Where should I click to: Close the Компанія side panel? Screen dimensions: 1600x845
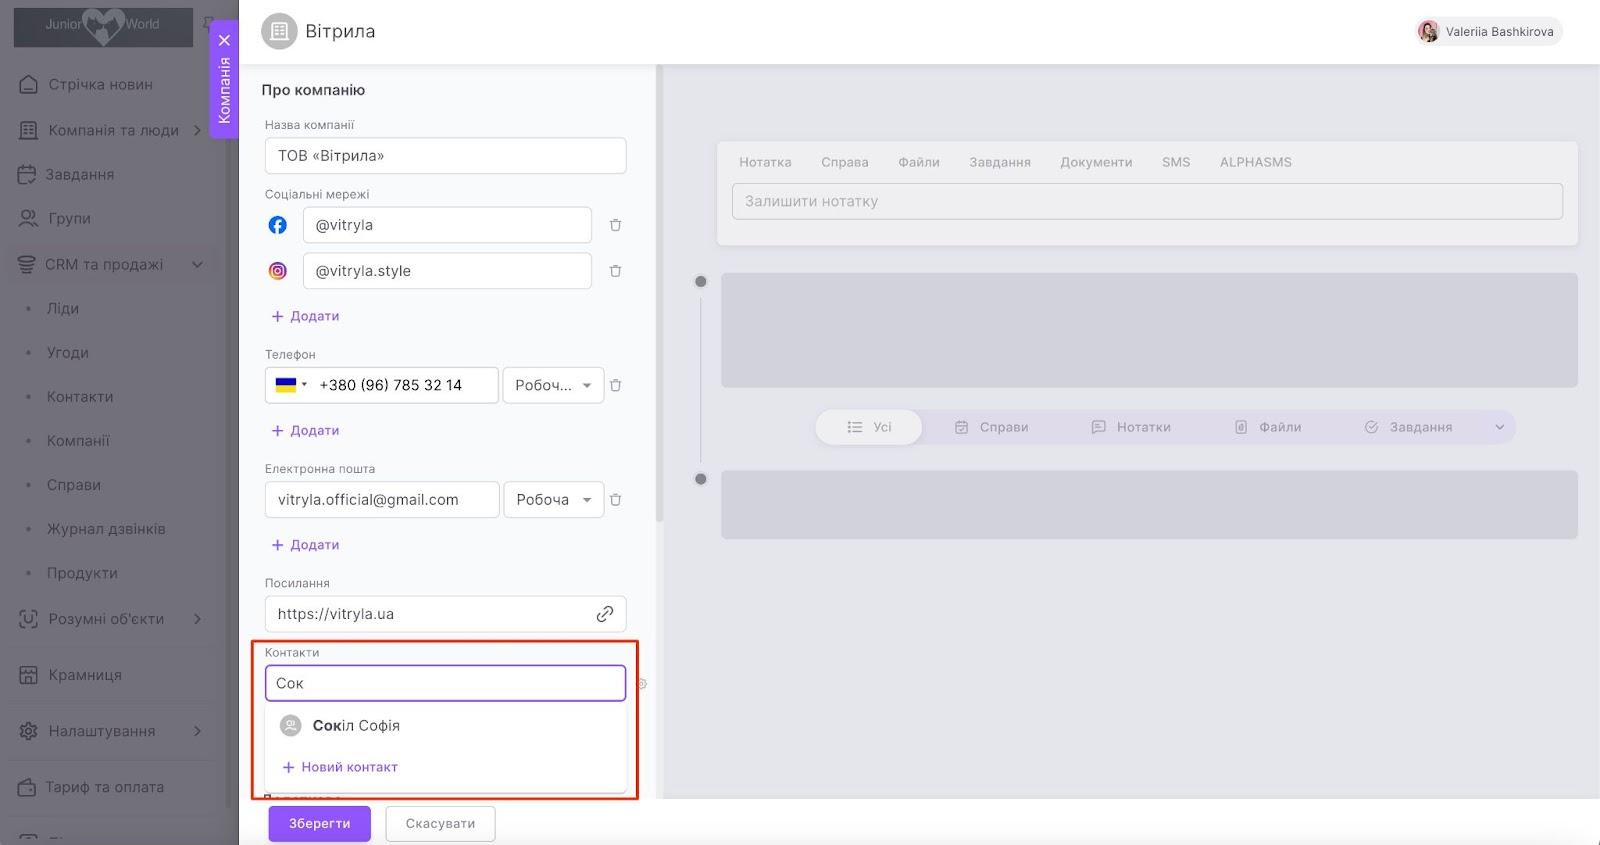pyautogui.click(x=224, y=40)
